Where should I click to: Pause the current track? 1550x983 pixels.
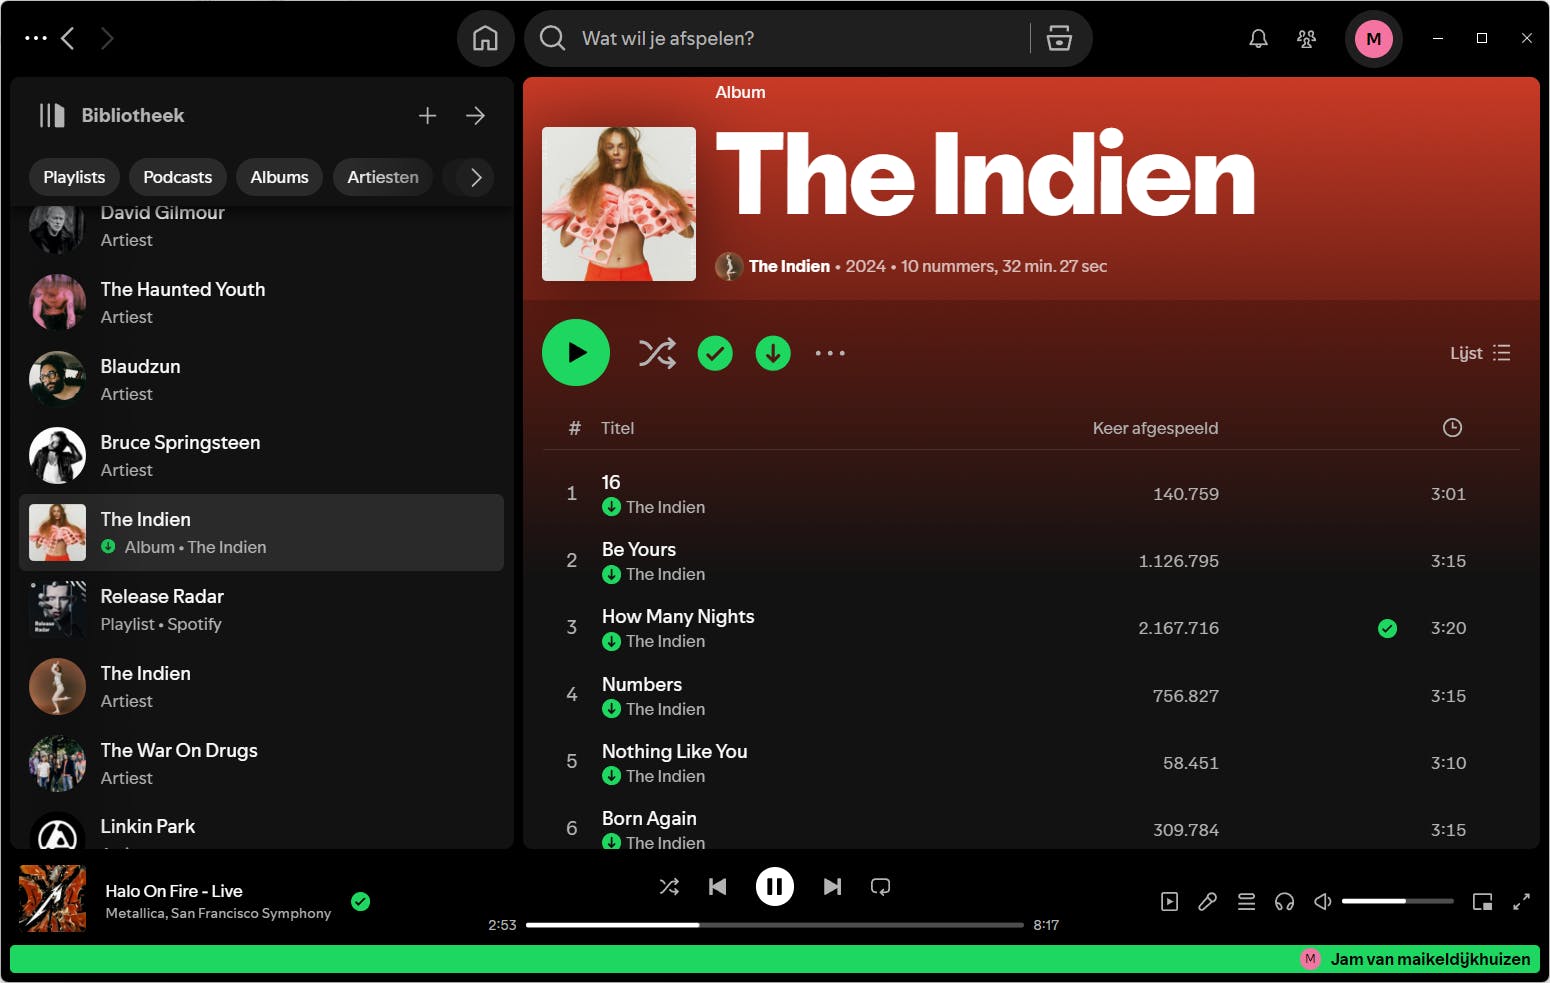(774, 886)
